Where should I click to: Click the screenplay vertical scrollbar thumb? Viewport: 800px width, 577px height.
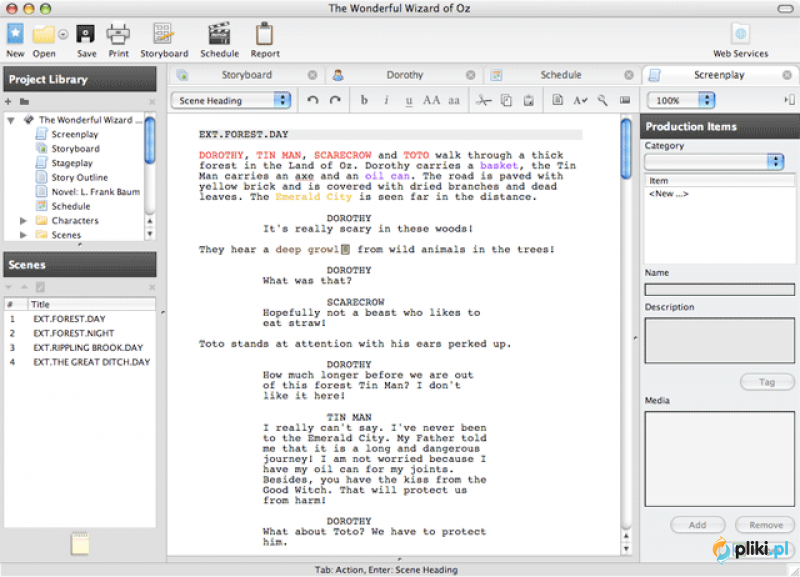pos(626,148)
